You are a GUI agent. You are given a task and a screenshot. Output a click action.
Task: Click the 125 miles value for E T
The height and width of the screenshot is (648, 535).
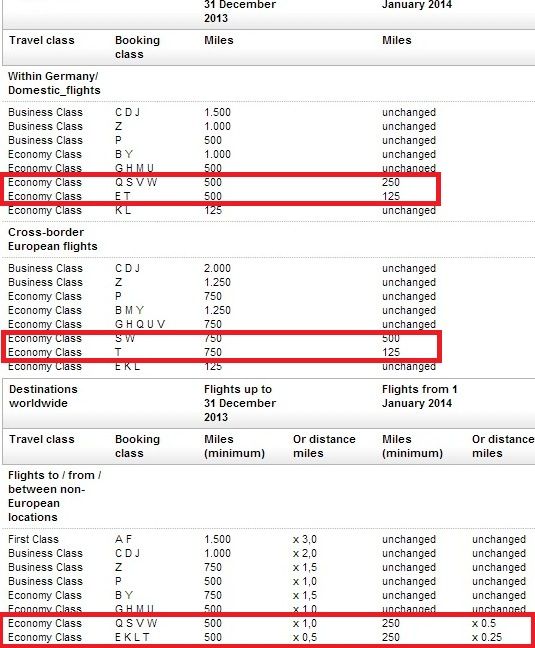click(x=391, y=196)
